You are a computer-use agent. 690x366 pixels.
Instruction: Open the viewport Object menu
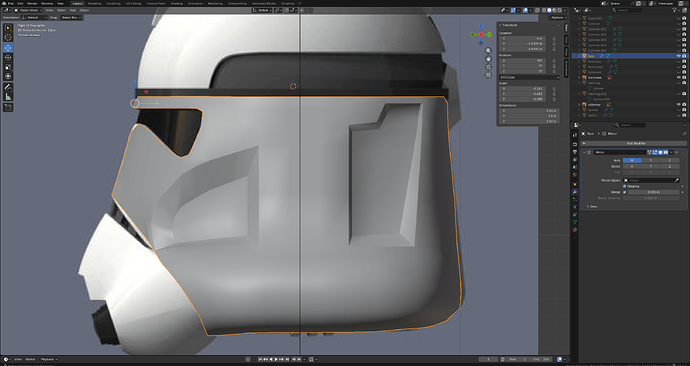84,10
